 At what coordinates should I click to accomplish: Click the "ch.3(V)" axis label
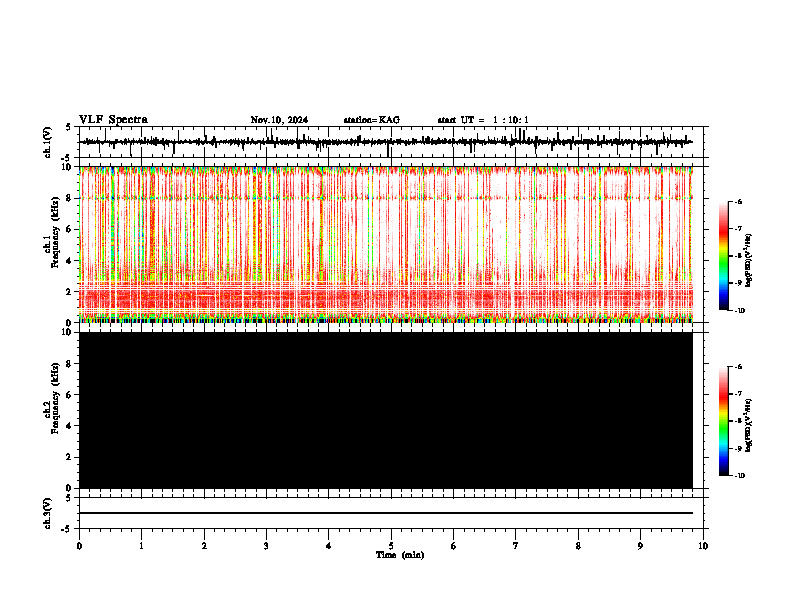pyautogui.click(x=48, y=513)
